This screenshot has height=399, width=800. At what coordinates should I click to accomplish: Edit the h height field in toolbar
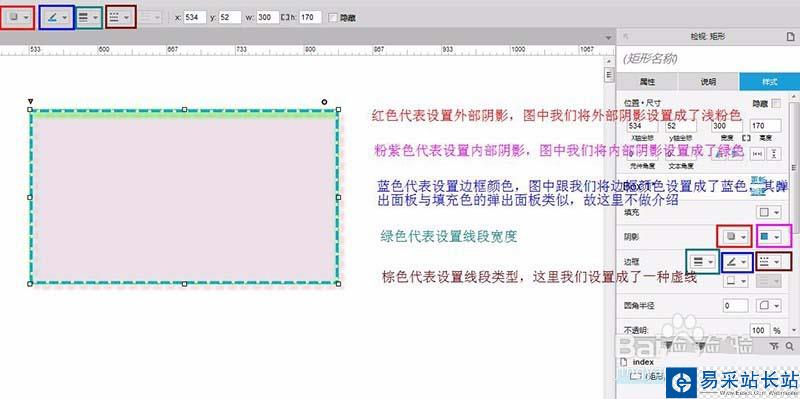coord(310,17)
